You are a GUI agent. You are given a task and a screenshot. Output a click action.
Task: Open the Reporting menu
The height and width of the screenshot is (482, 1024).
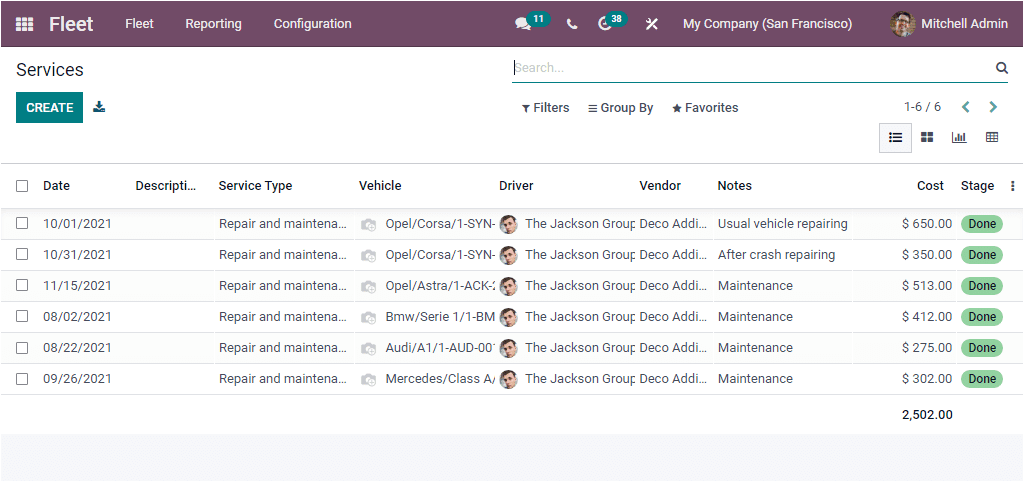[x=214, y=24]
